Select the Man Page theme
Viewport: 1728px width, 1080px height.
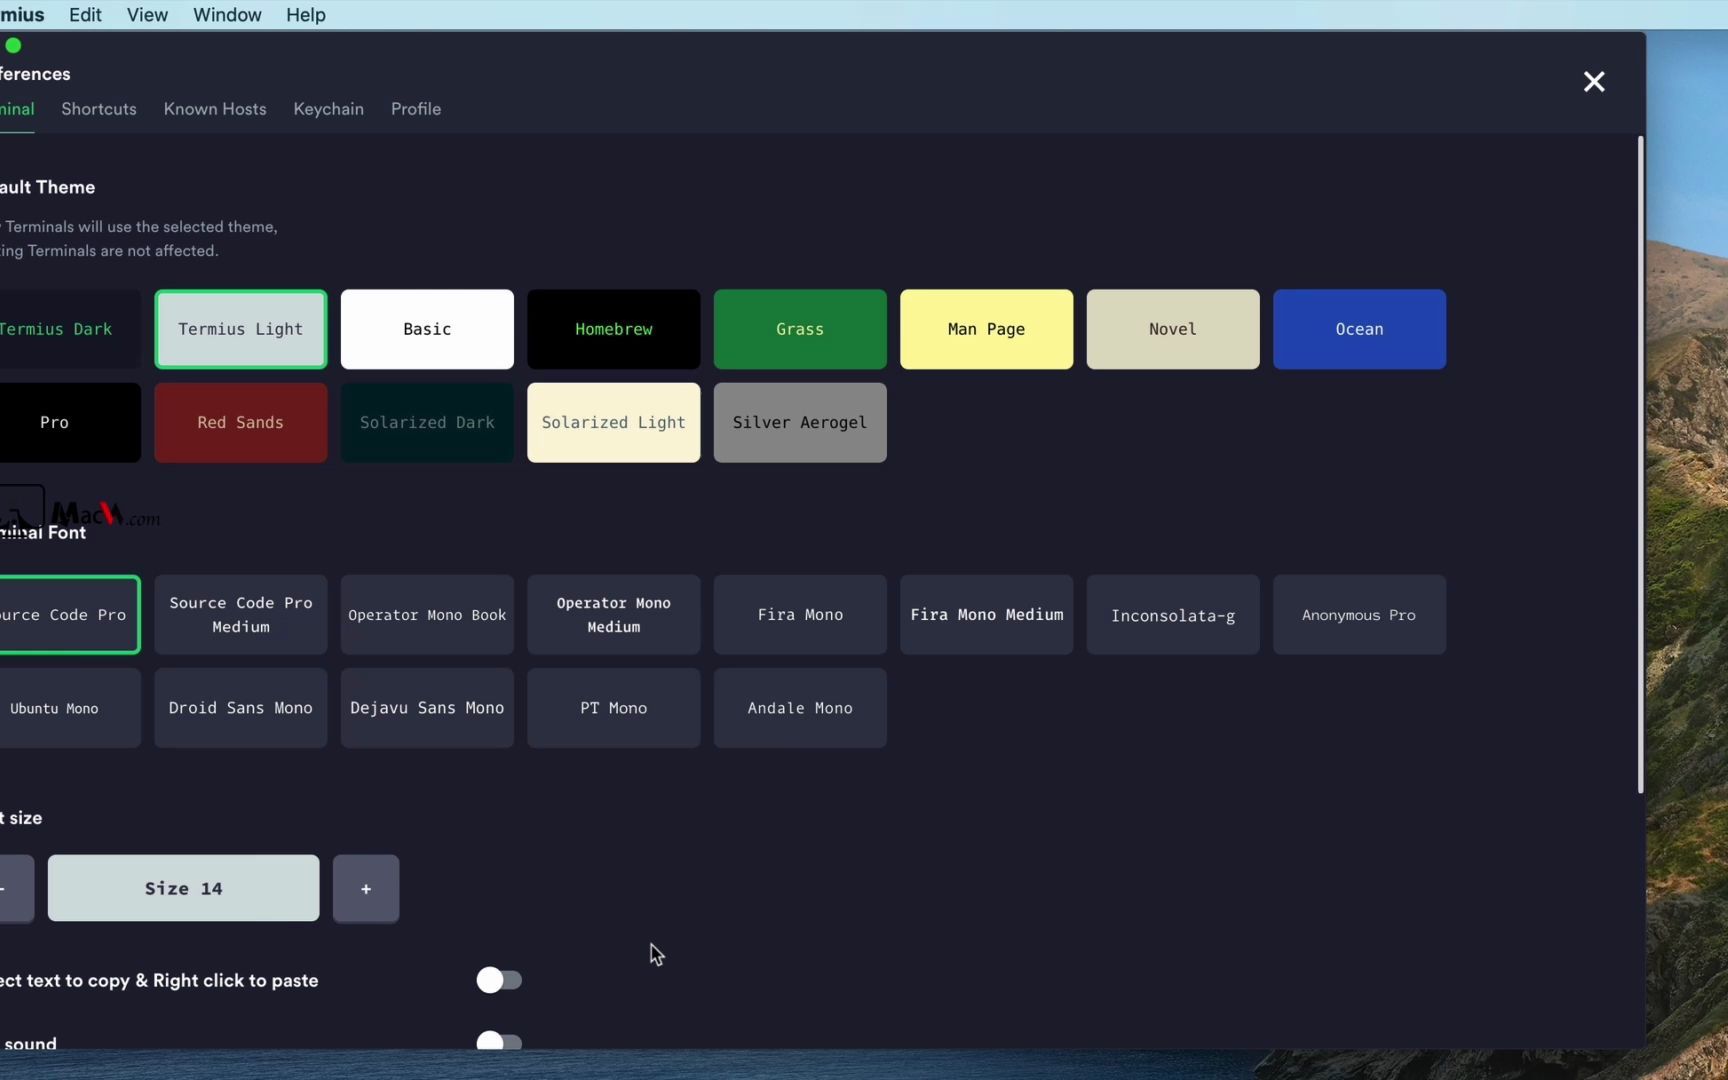[987, 329]
